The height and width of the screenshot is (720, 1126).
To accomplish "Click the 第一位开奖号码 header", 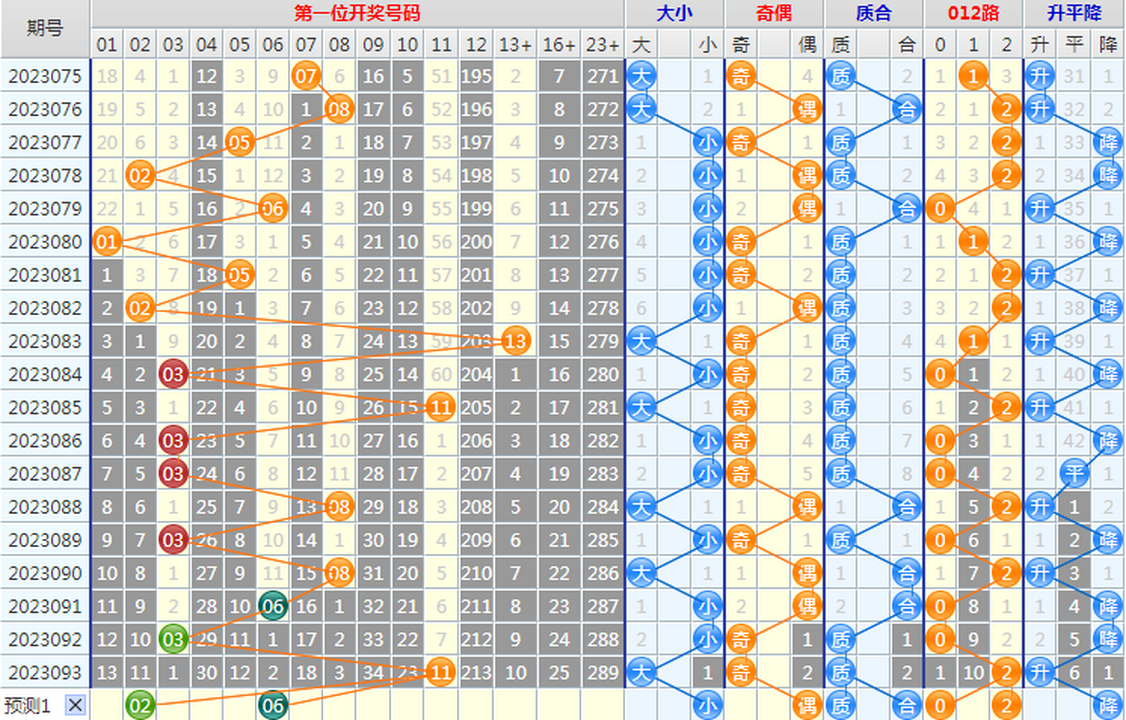I will click(x=357, y=14).
